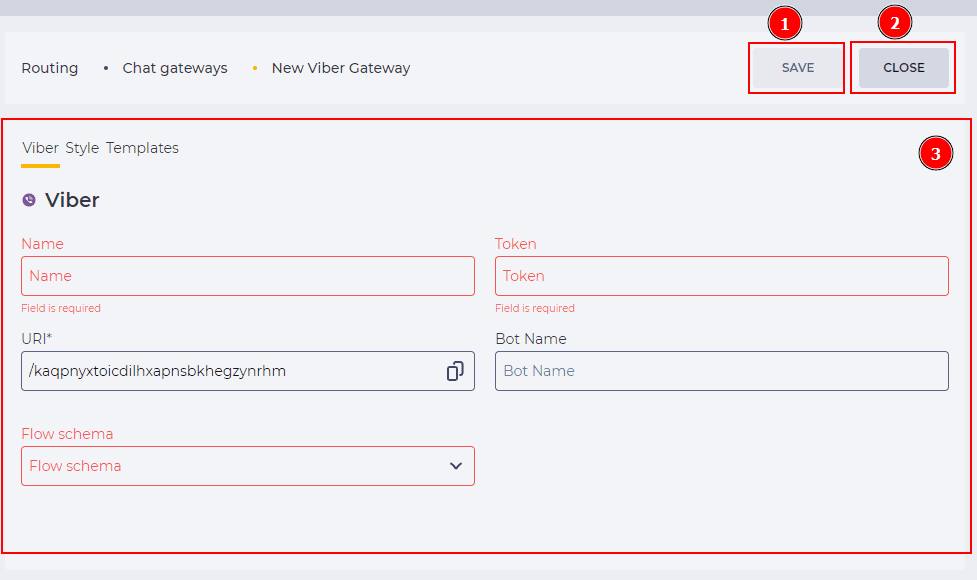Viewport: 977px width, 580px height.
Task: Focus the Bot Name field
Action: pos(722,371)
